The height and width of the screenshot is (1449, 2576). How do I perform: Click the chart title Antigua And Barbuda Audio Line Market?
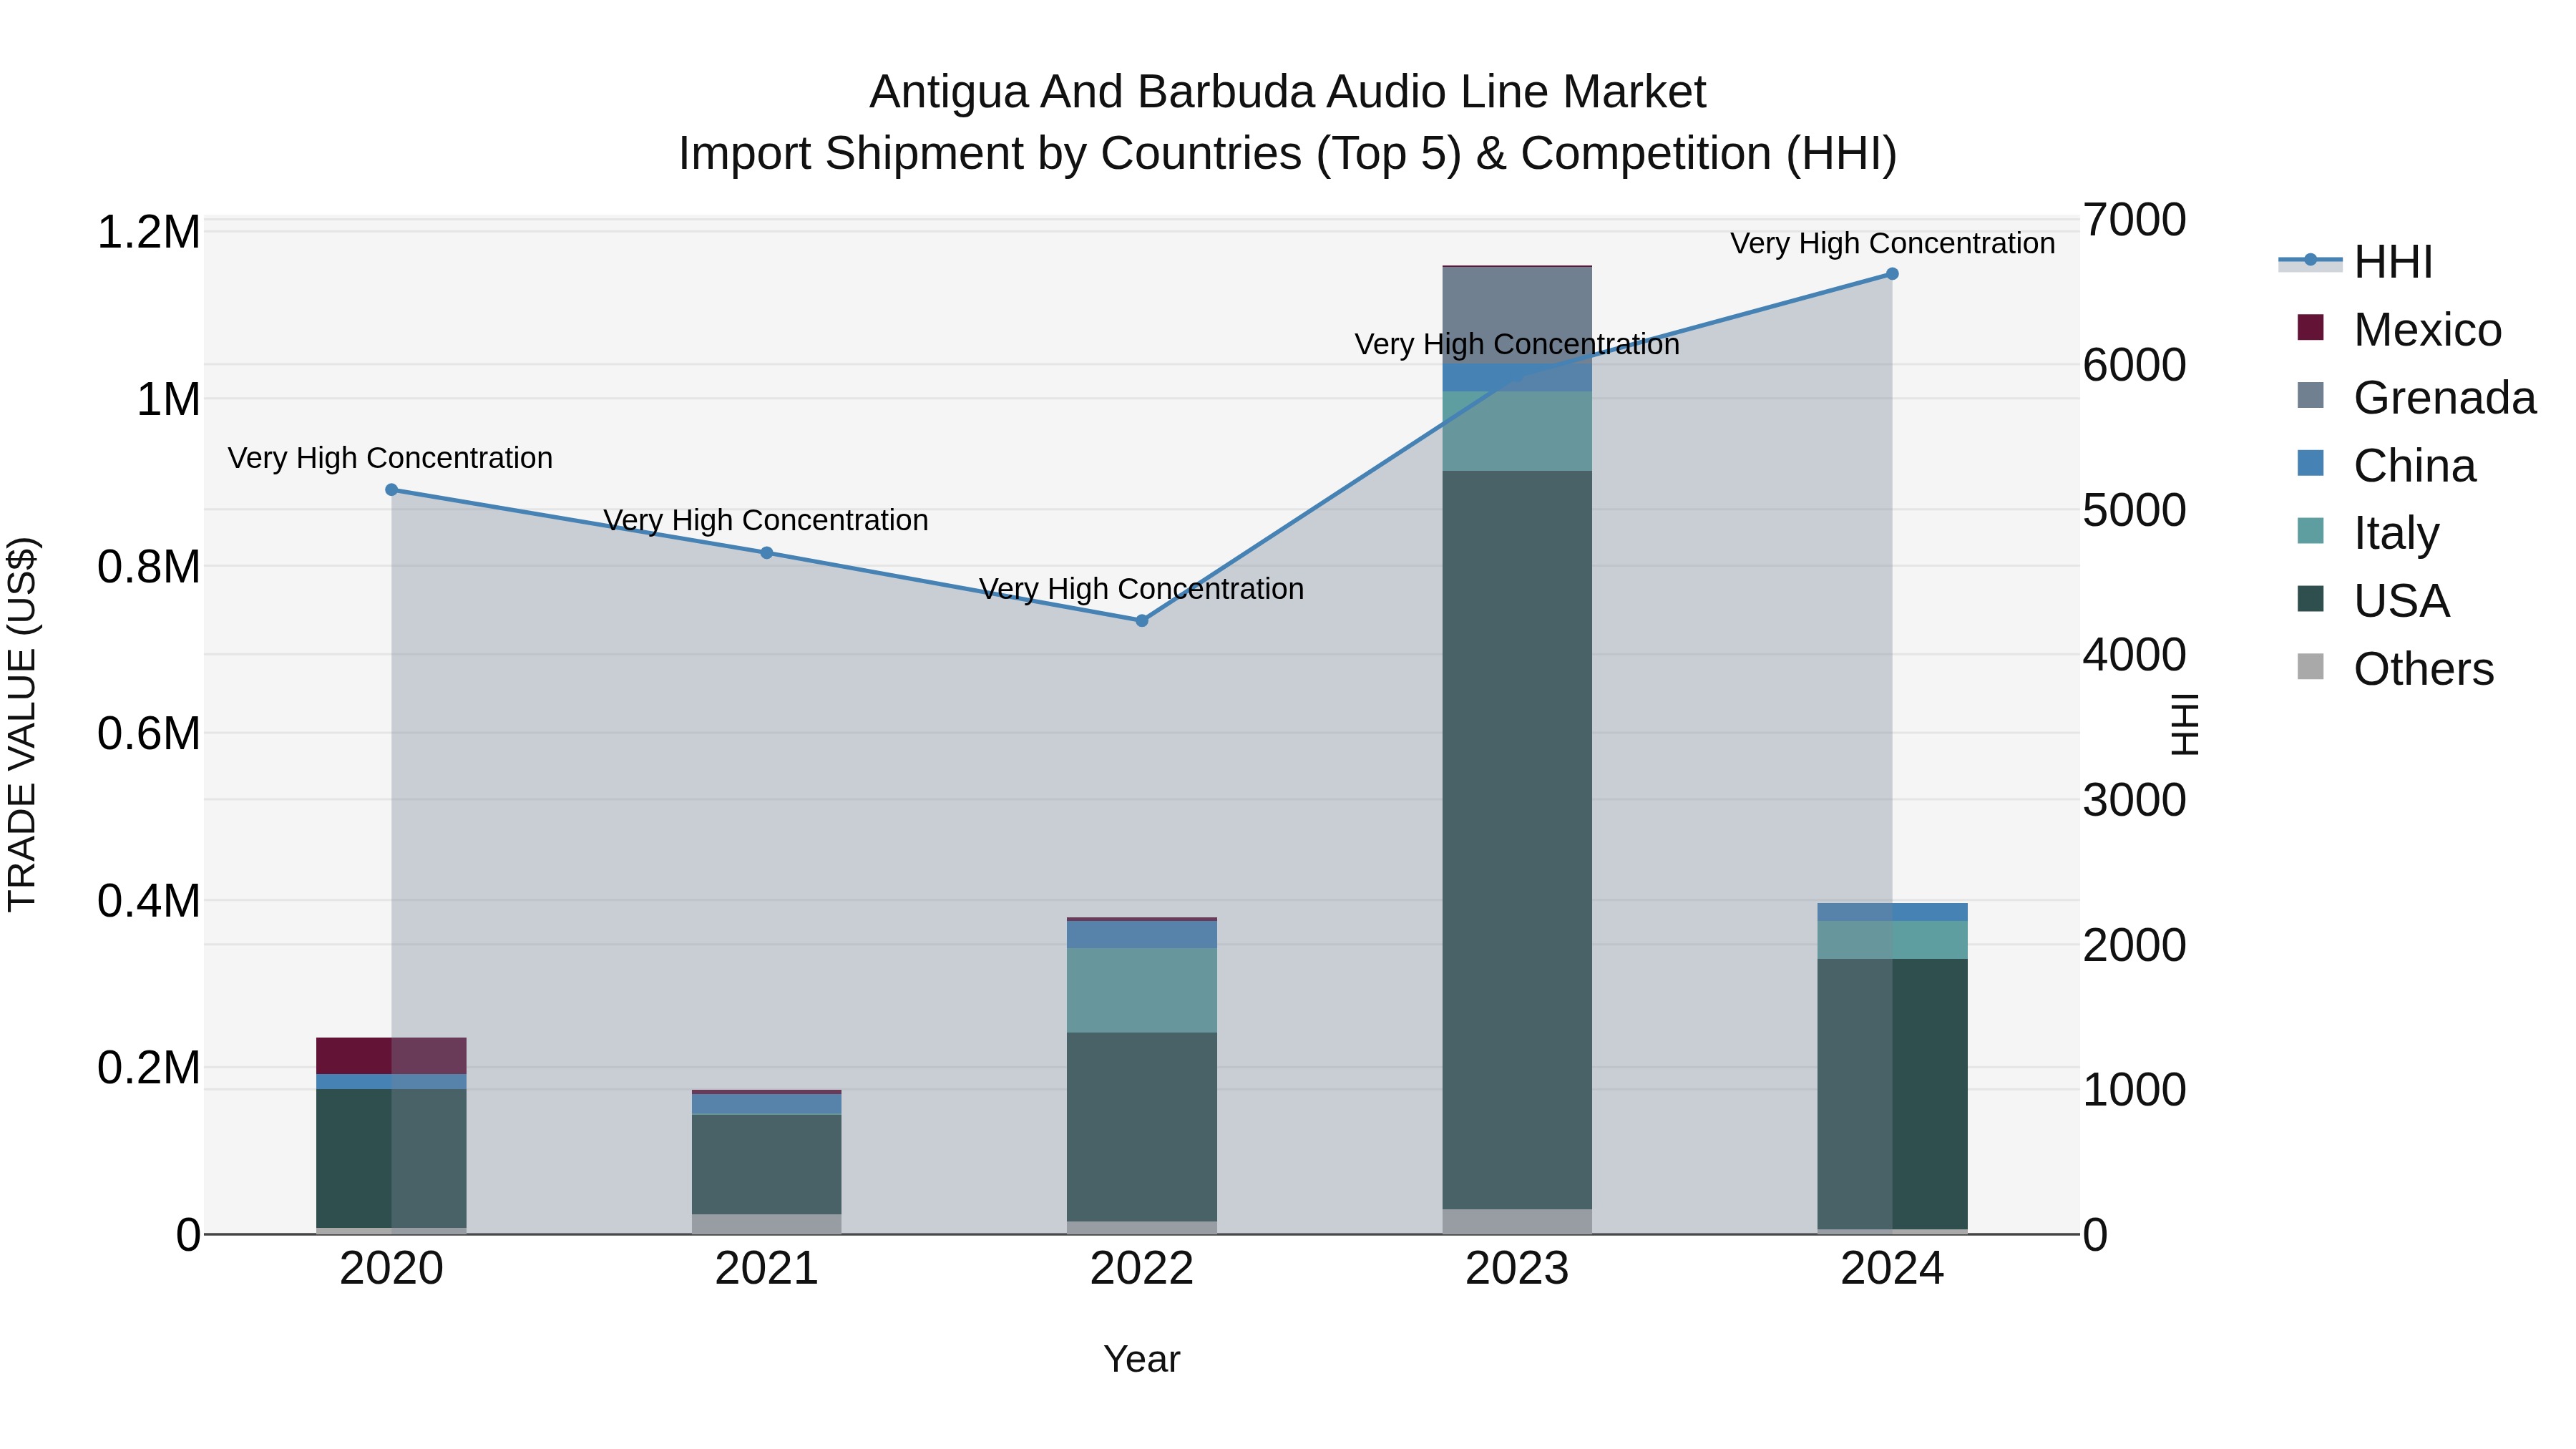[1288, 92]
